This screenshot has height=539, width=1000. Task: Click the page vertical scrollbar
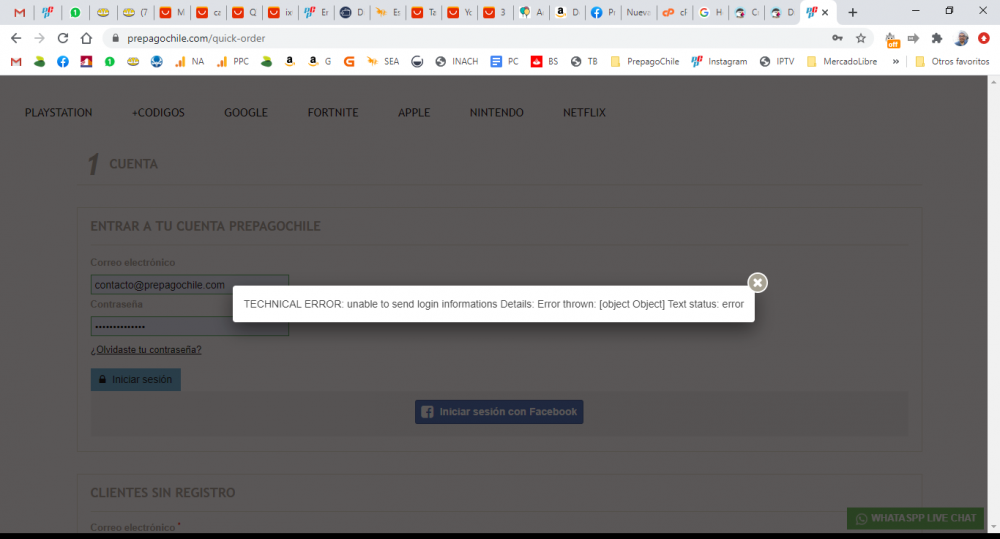click(x=994, y=306)
